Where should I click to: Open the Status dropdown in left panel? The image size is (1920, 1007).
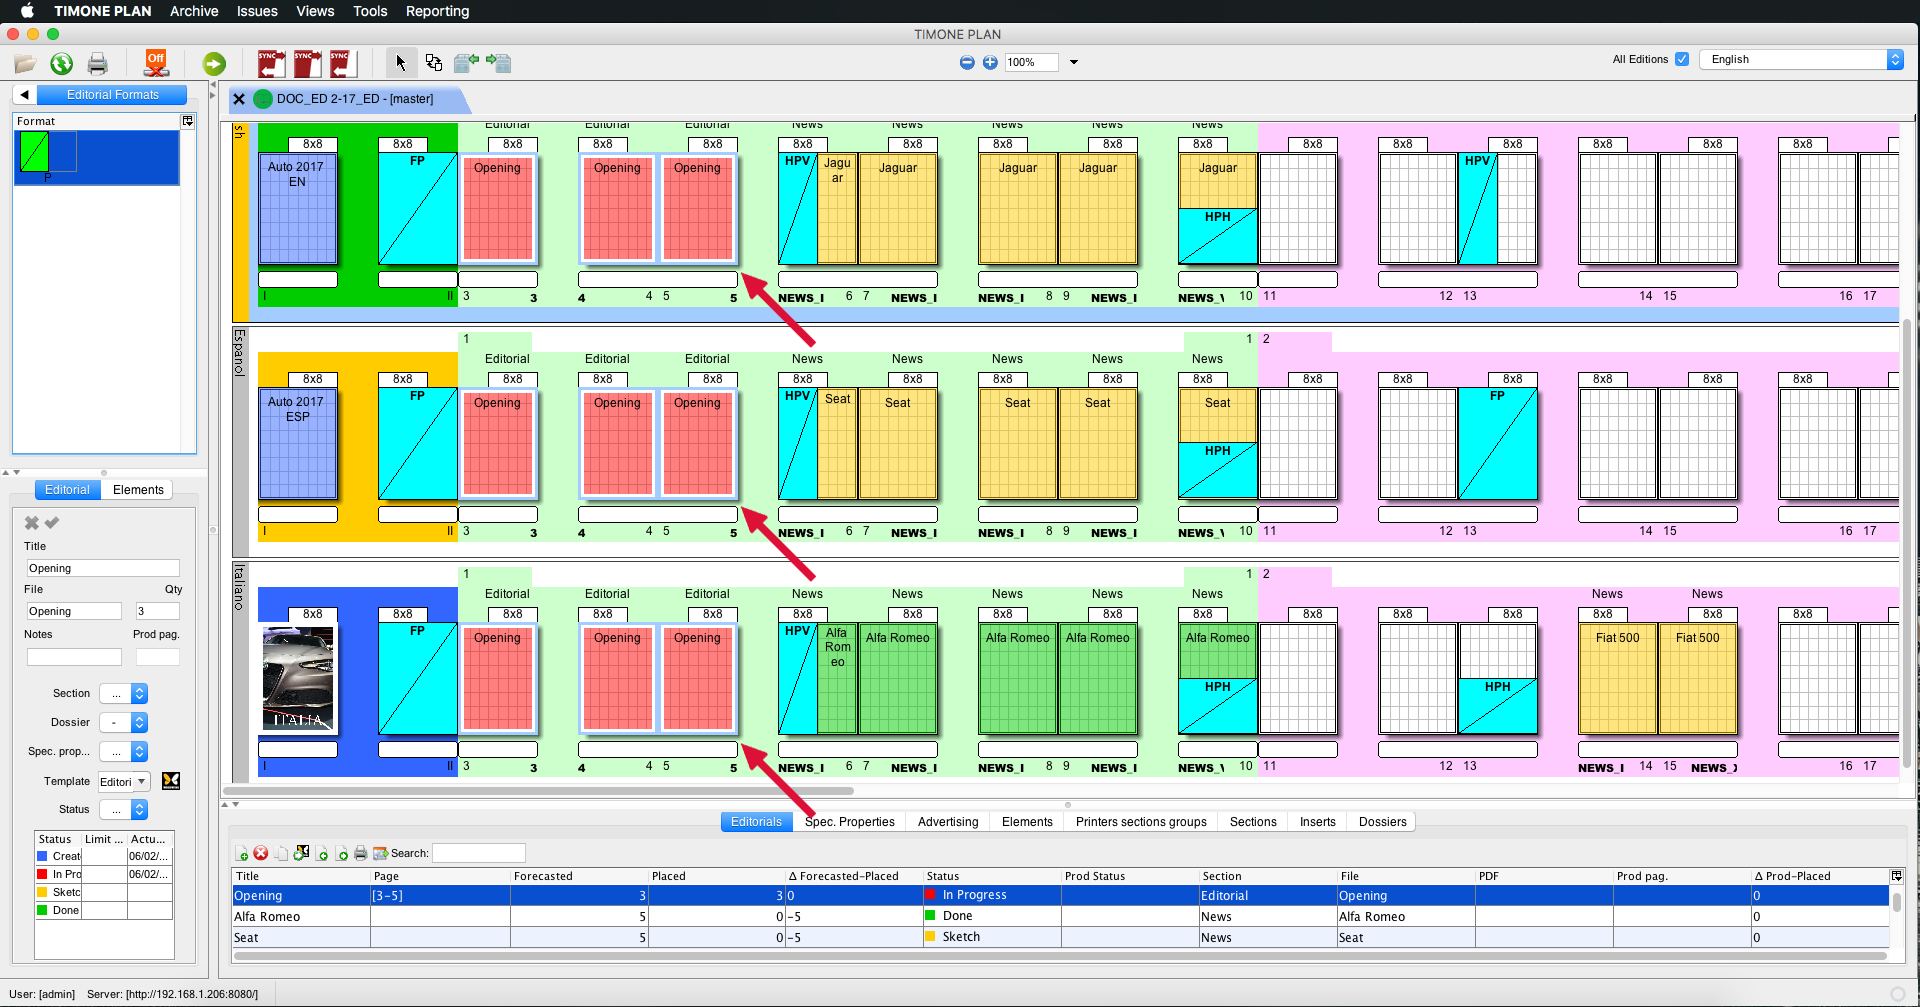click(x=139, y=809)
